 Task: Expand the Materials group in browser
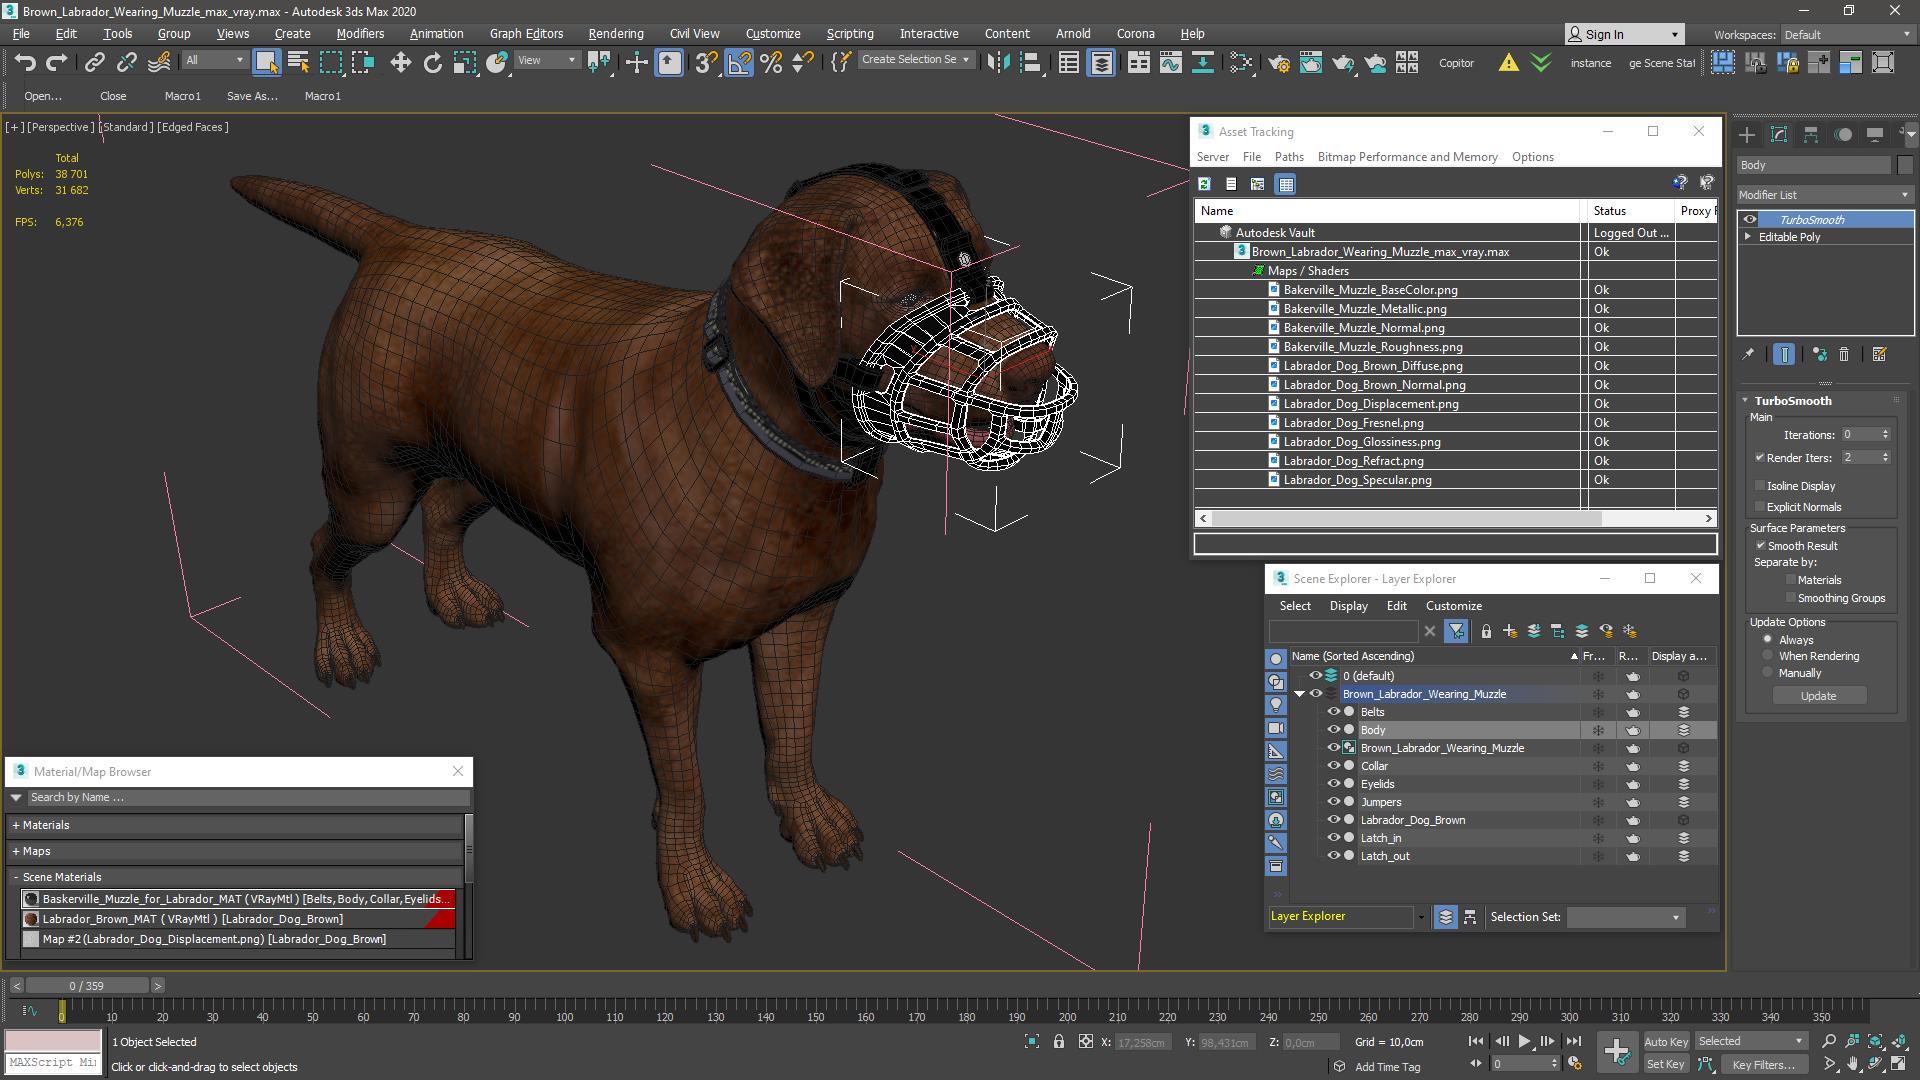tap(16, 825)
